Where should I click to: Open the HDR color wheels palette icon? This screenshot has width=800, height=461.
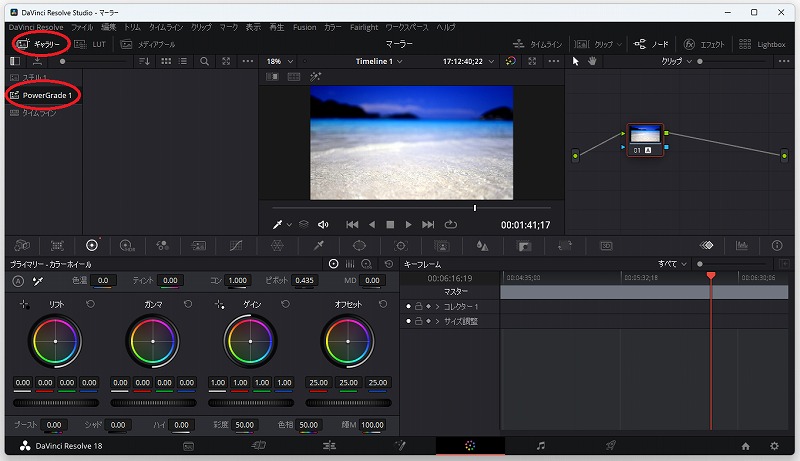coord(127,246)
